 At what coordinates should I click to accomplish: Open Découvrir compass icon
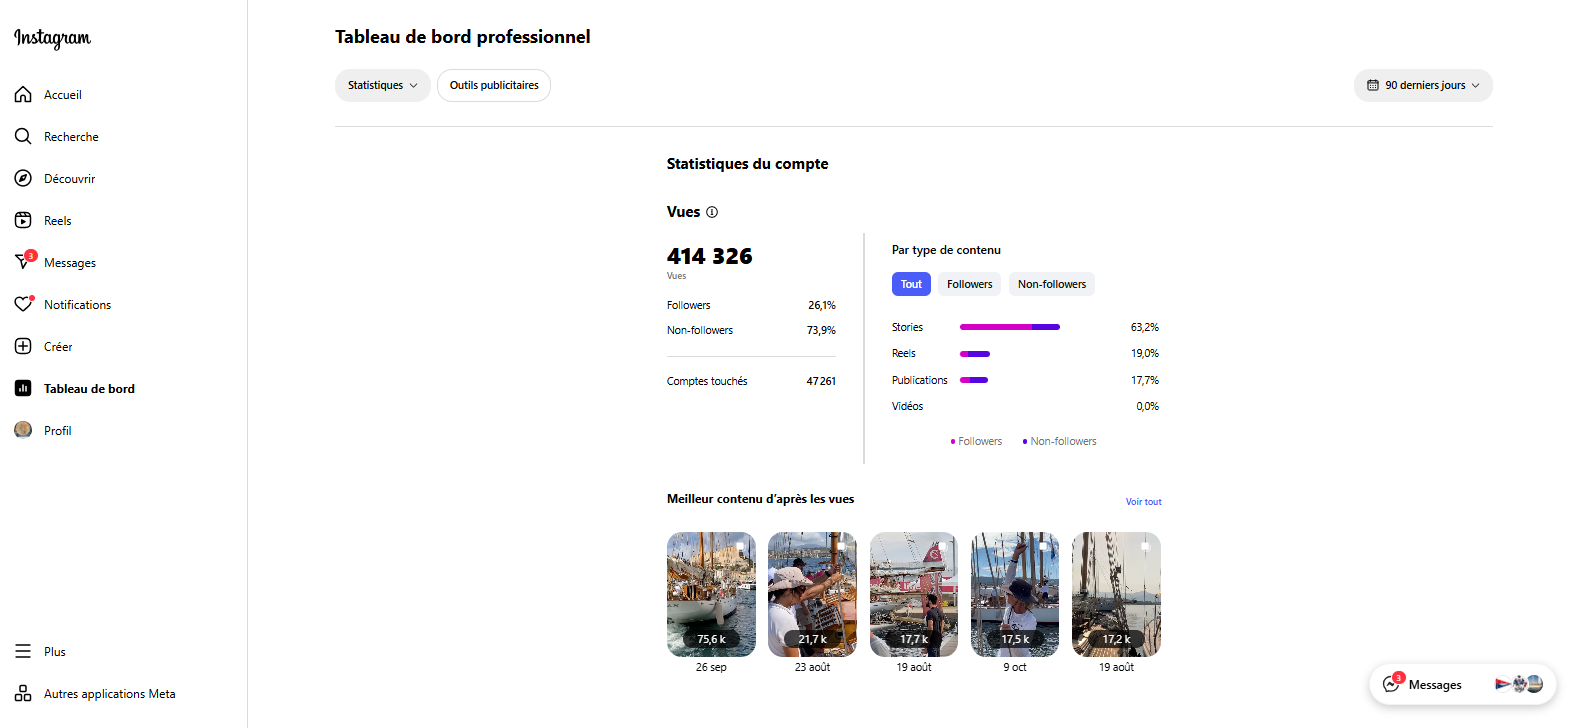(x=23, y=179)
